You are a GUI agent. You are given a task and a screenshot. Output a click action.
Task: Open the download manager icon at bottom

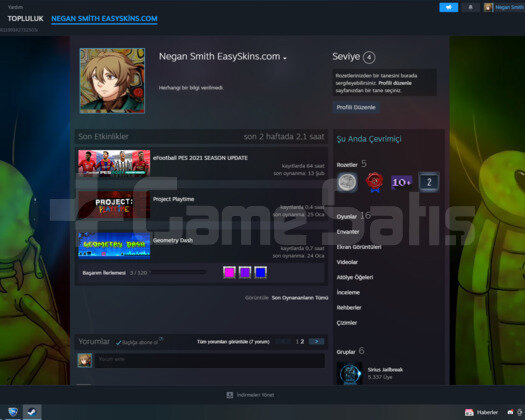[x=230, y=395]
